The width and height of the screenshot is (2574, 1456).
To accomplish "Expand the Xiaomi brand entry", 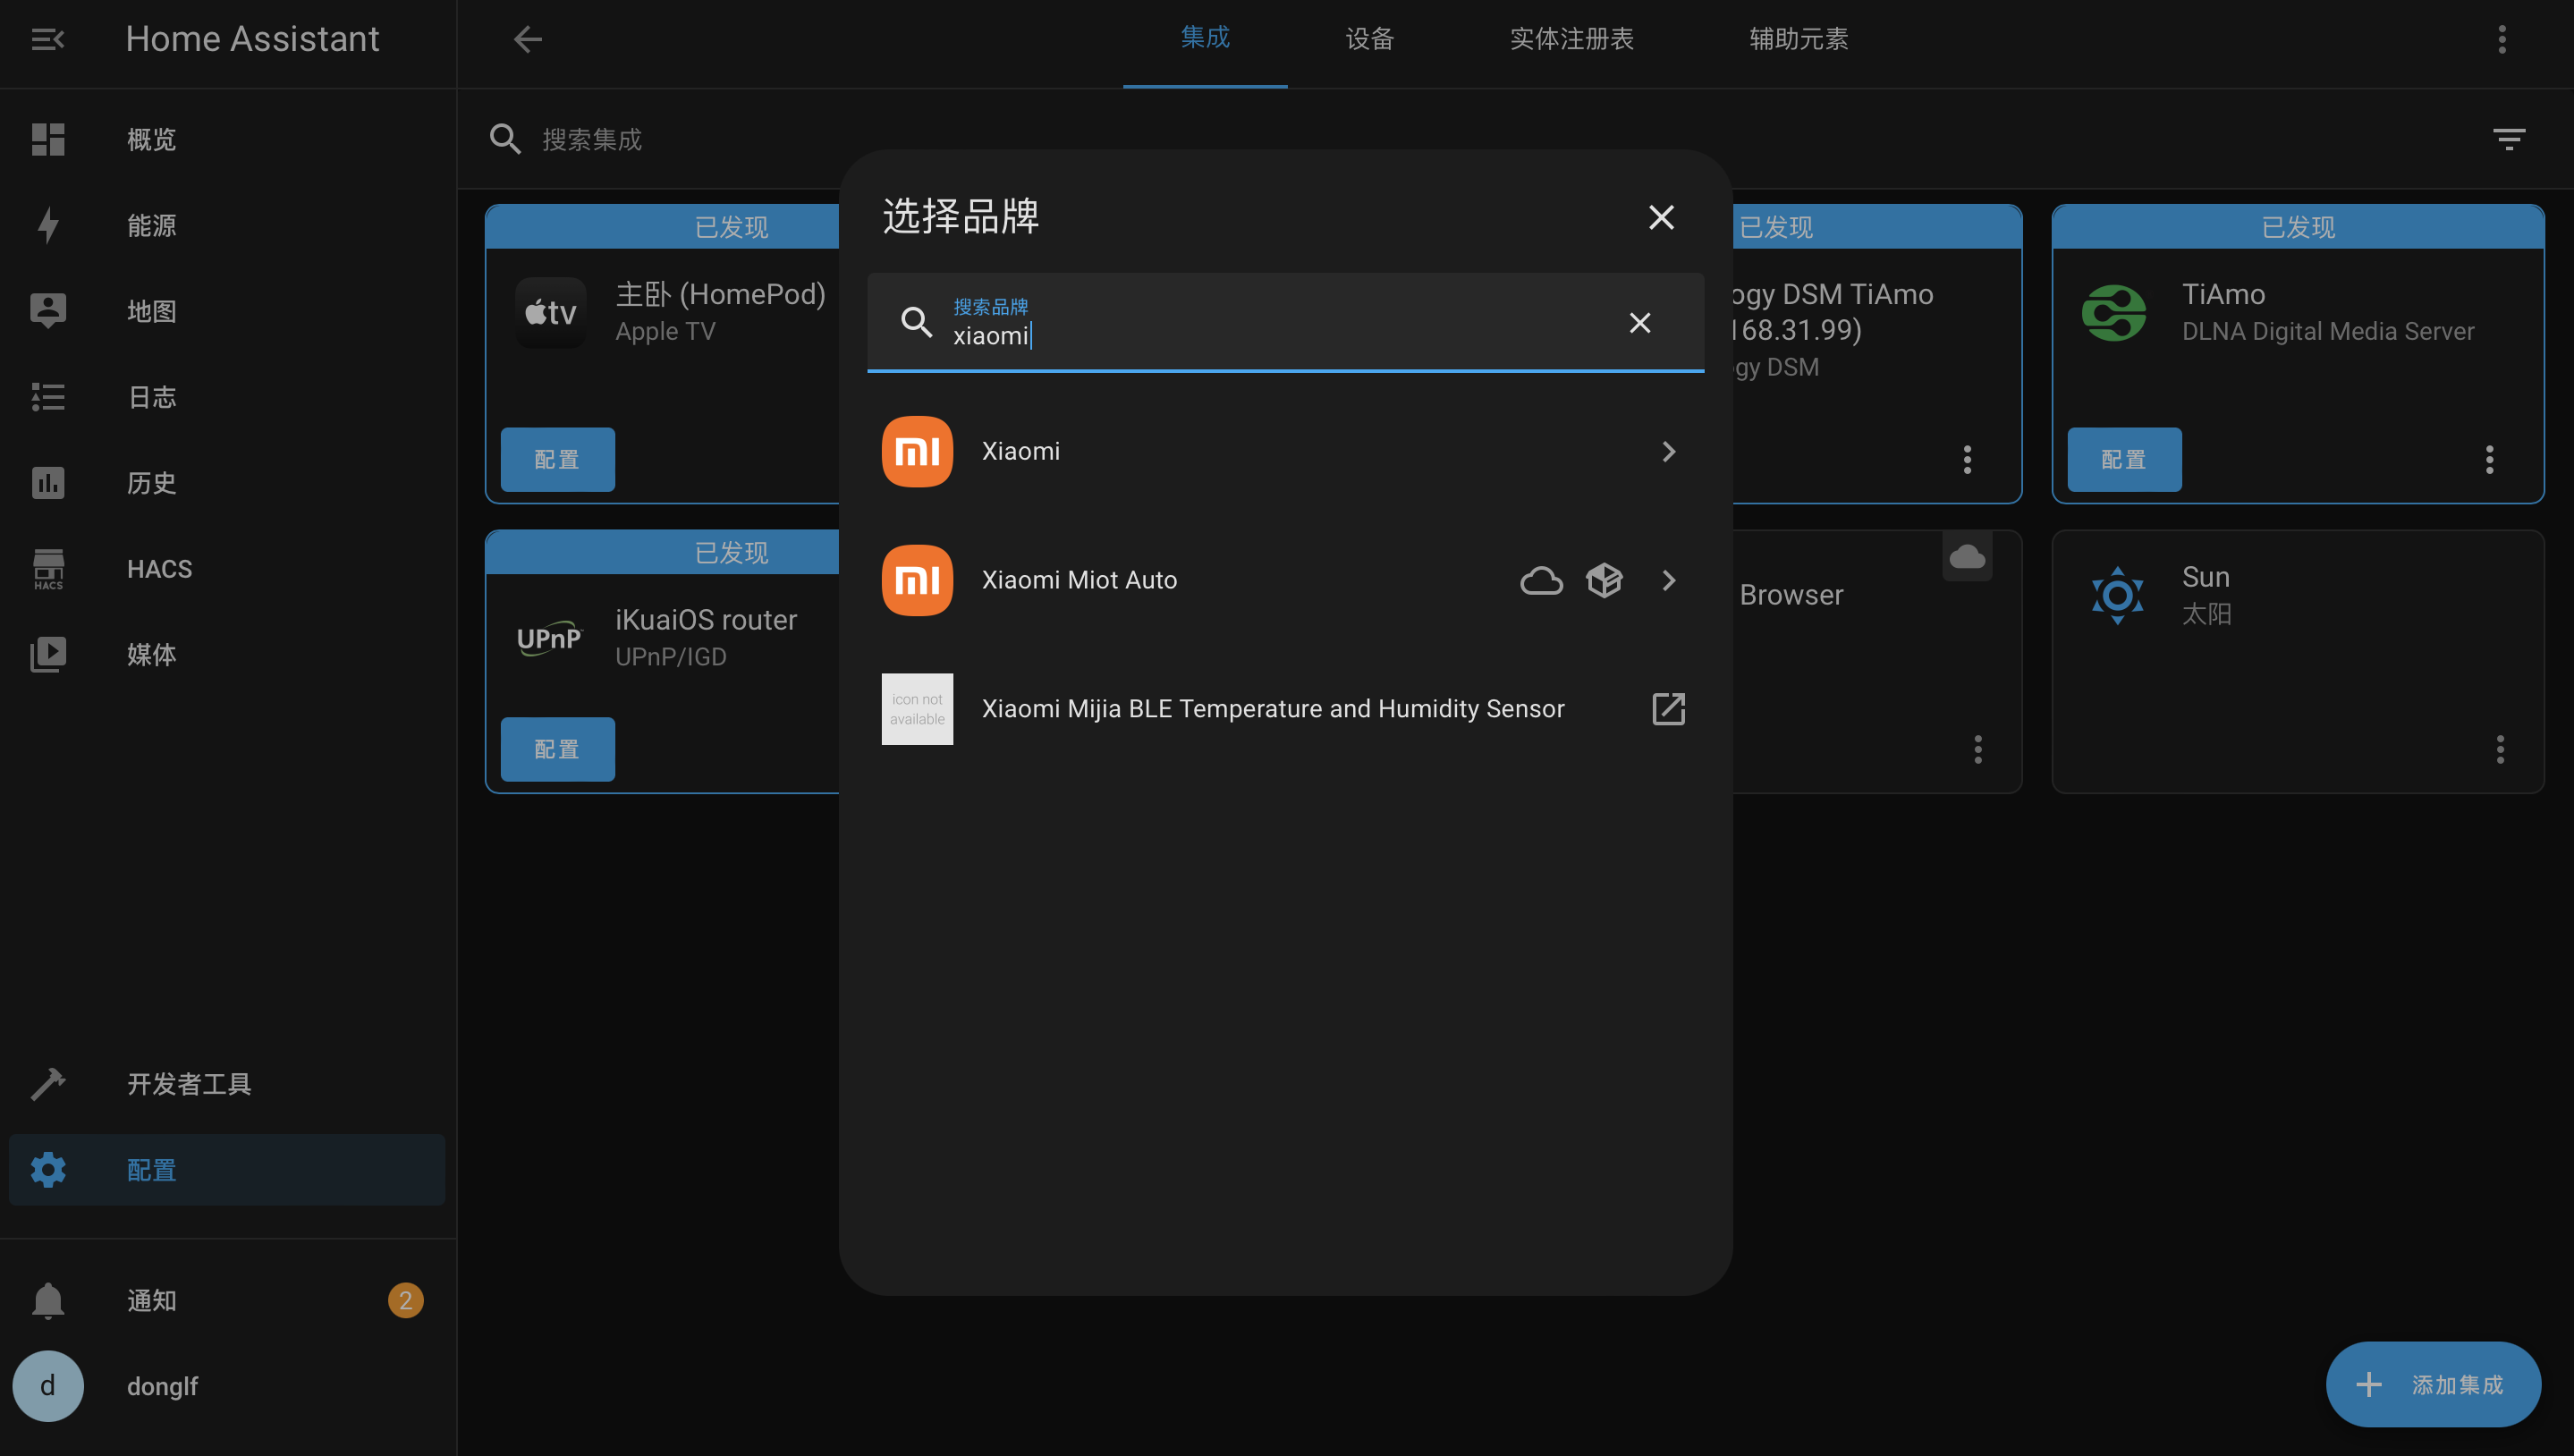I will [x=1667, y=451].
